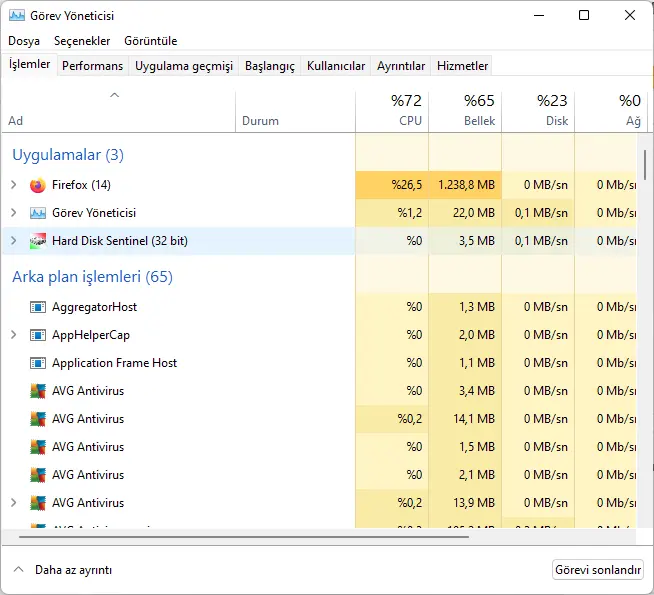The height and width of the screenshot is (595, 654).
Task: Switch to the Başlangıç tab
Action: pyautogui.click(x=269, y=66)
